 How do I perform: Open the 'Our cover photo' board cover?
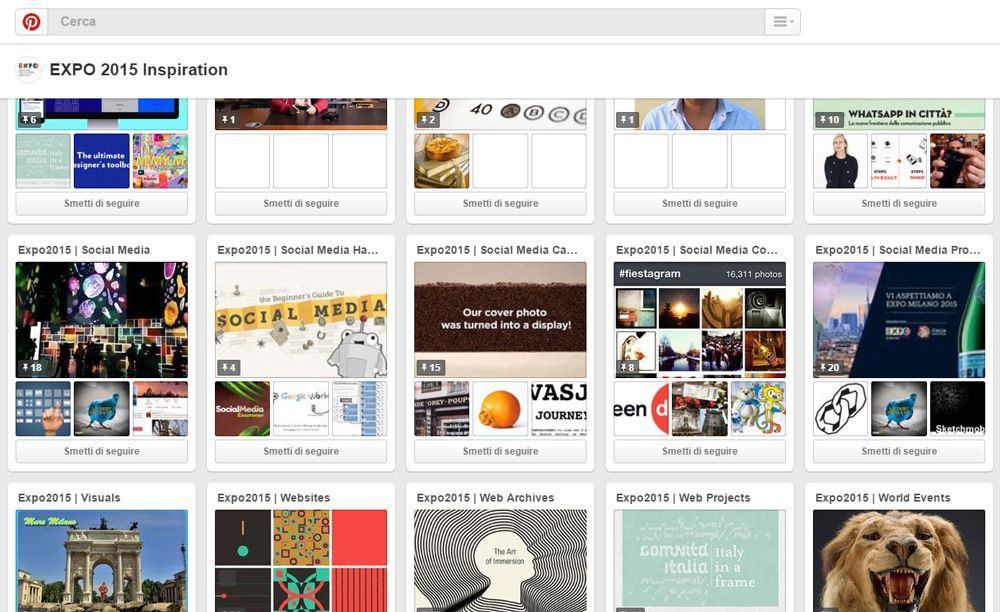tap(501, 320)
